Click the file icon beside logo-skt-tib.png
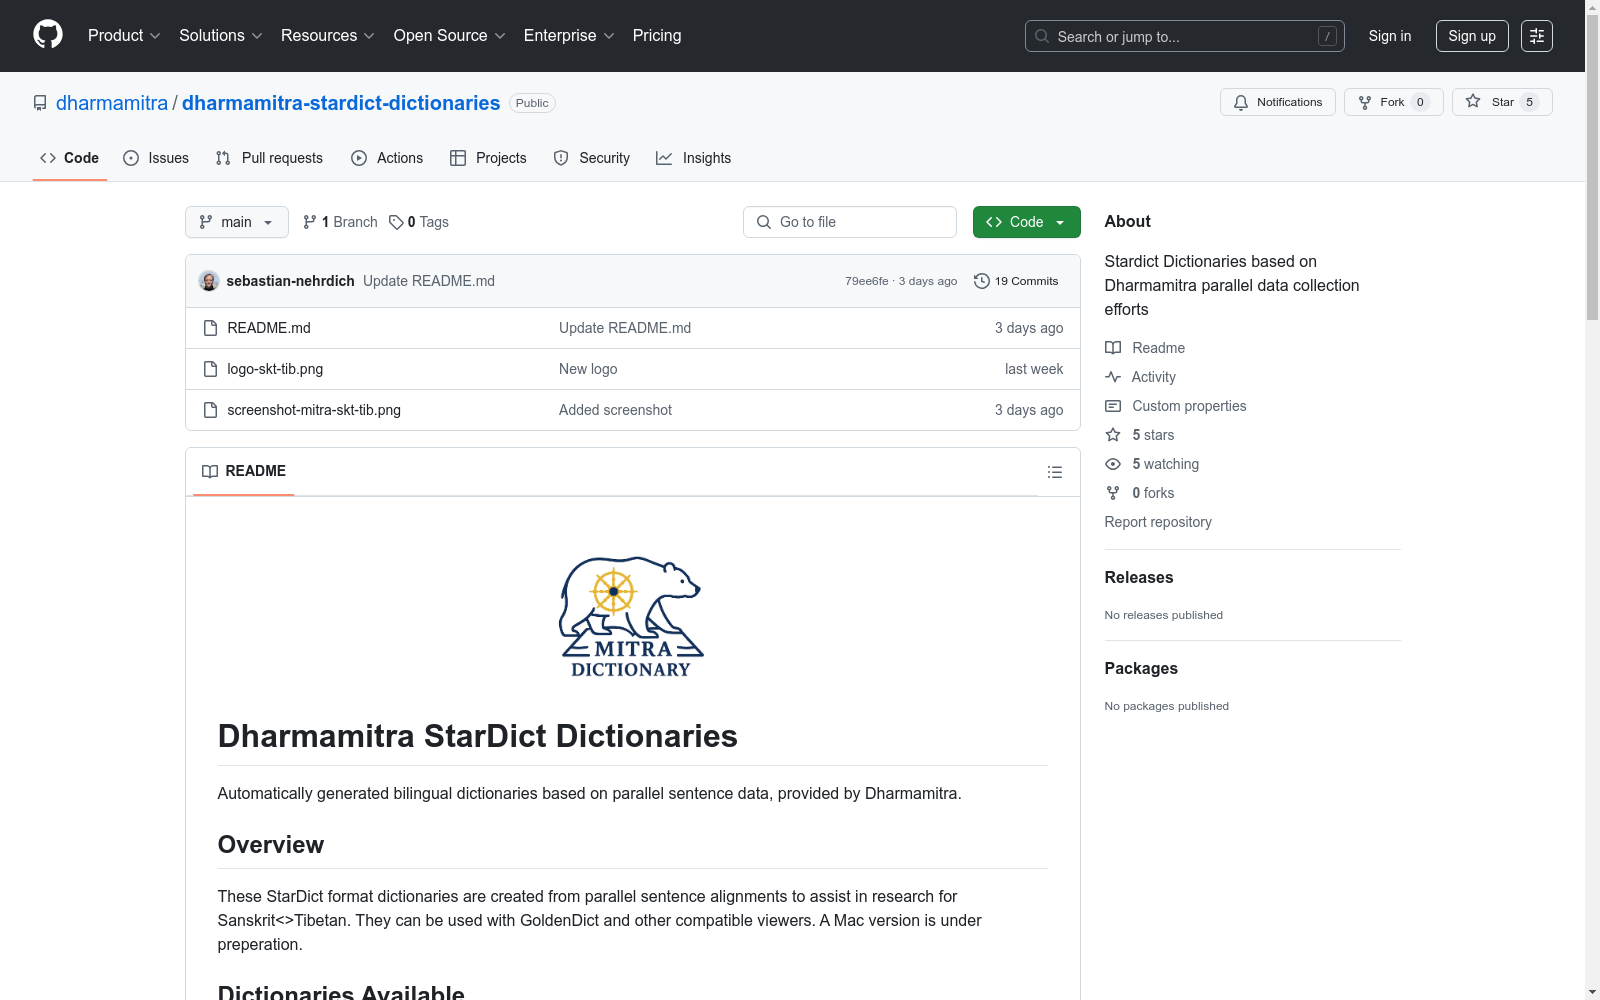The width and height of the screenshot is (1600, 1000). (x=210, y=369)
